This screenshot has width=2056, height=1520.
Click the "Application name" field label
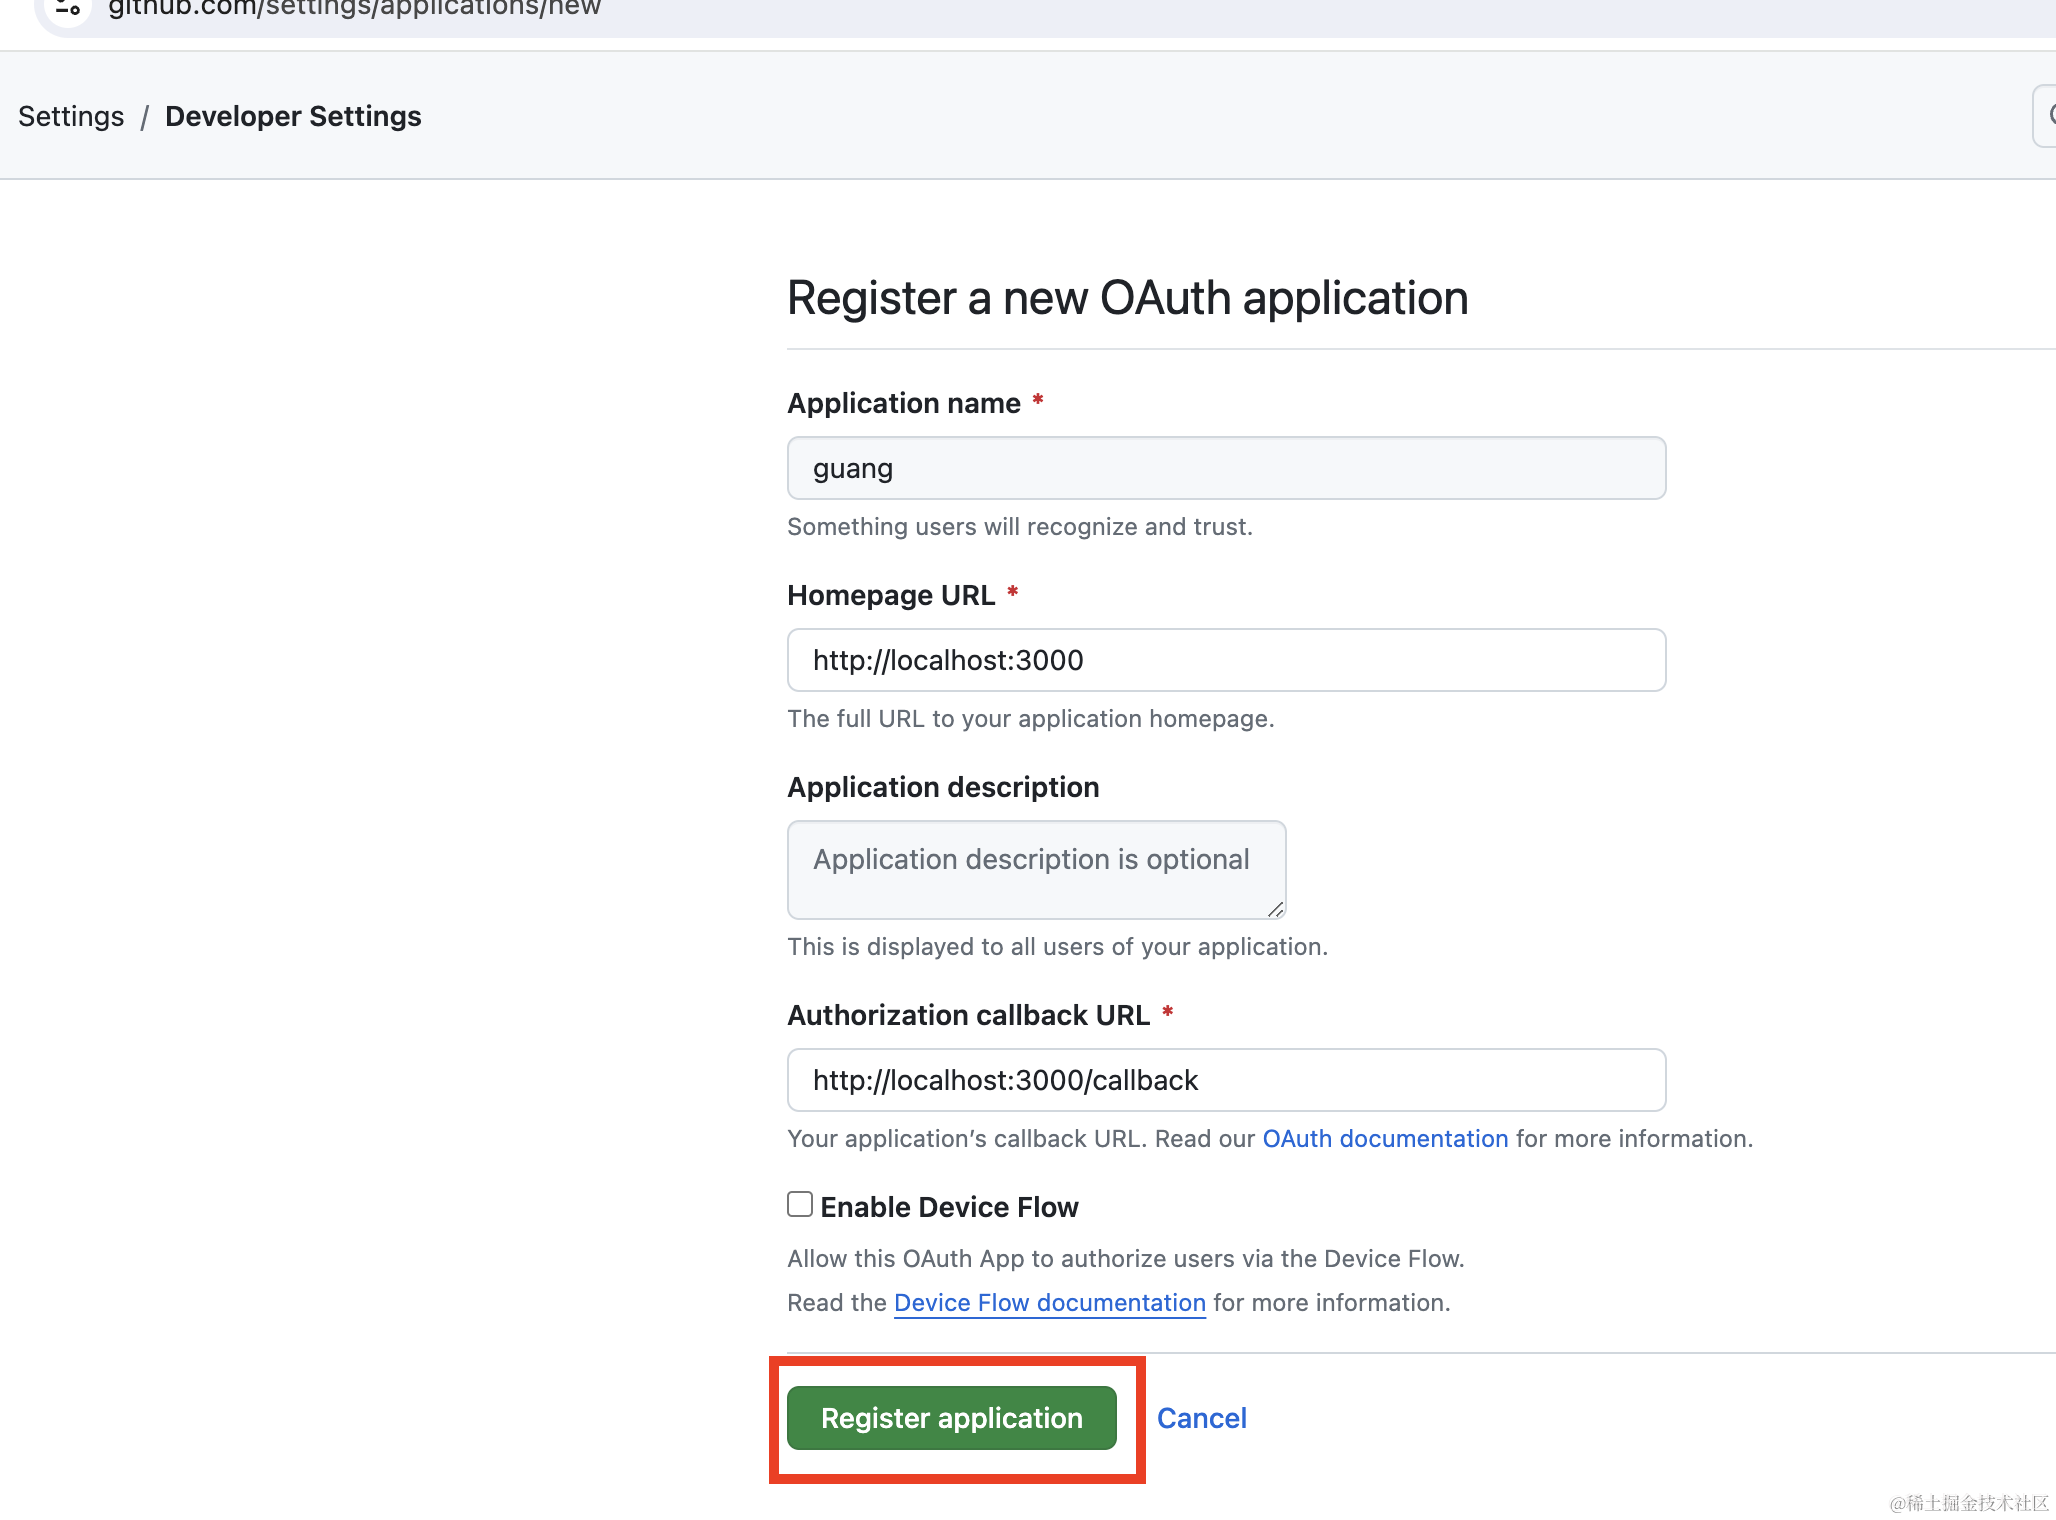[904, 403]
